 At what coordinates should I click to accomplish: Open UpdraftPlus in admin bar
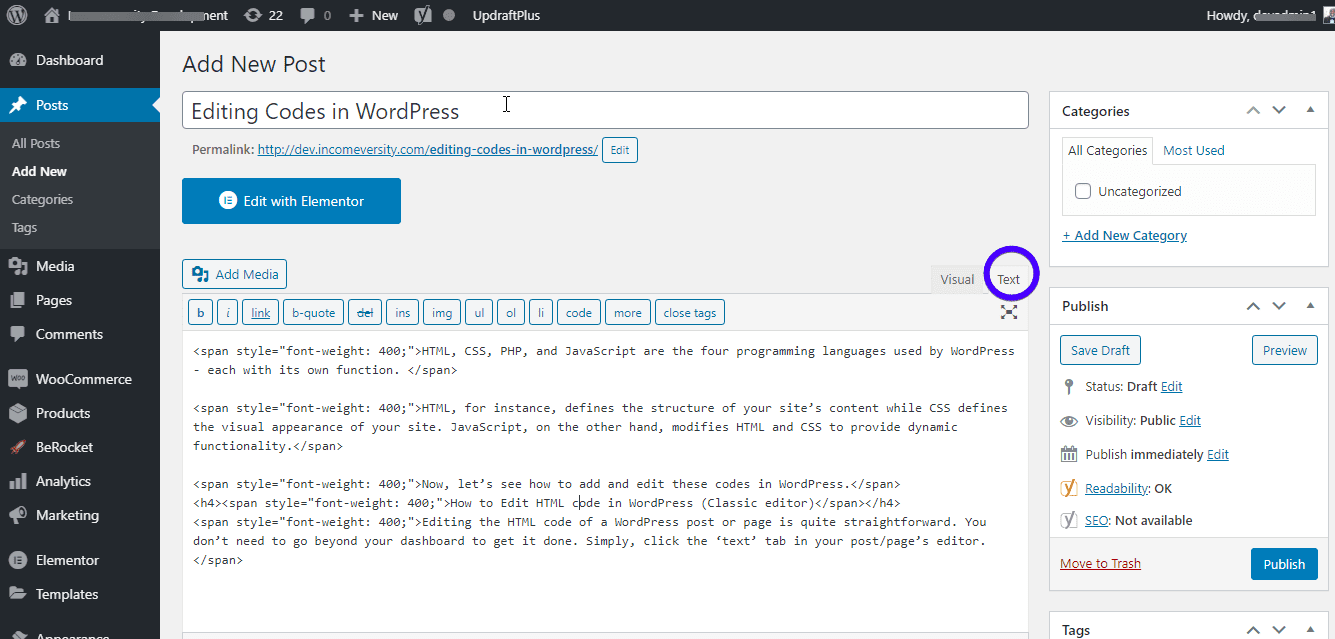click(x=506, y=15)
